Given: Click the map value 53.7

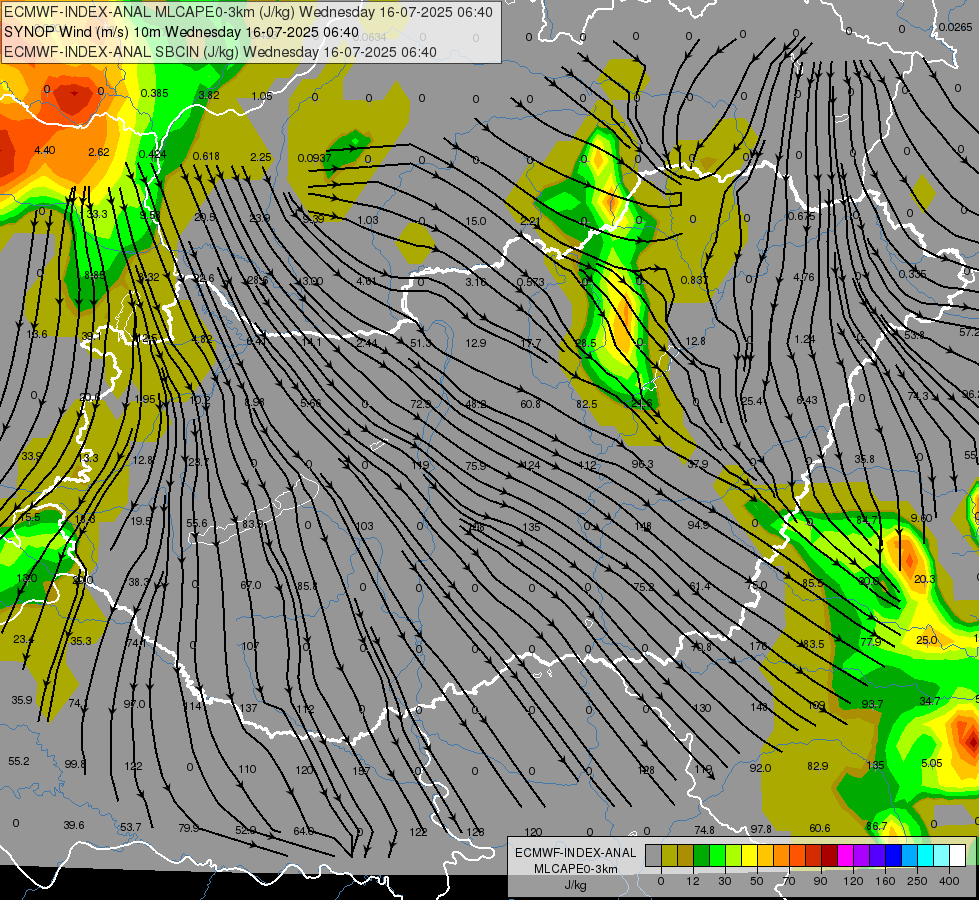Looking at the screenshot, I should pos(130,827).
